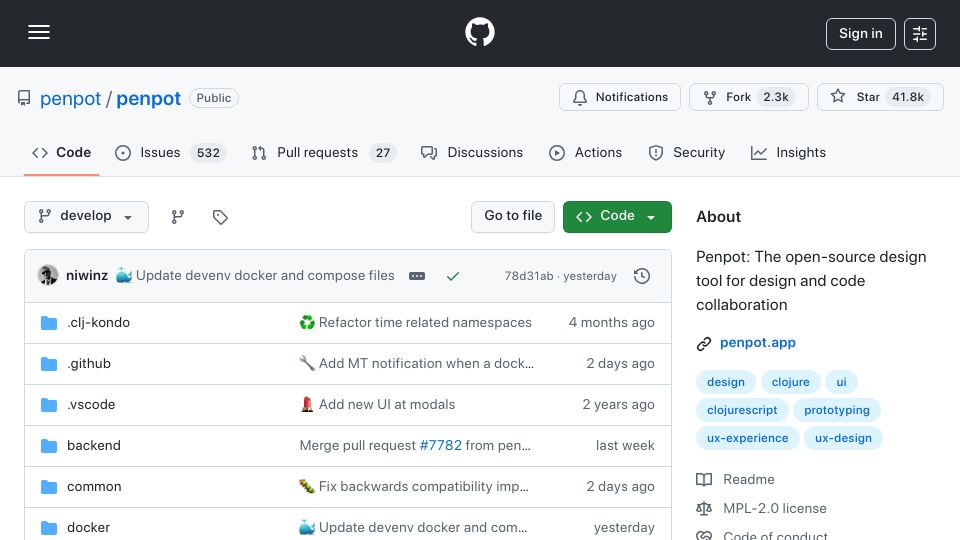
Task: Click the 41.8k star count
Action: [x=907, y=97]
